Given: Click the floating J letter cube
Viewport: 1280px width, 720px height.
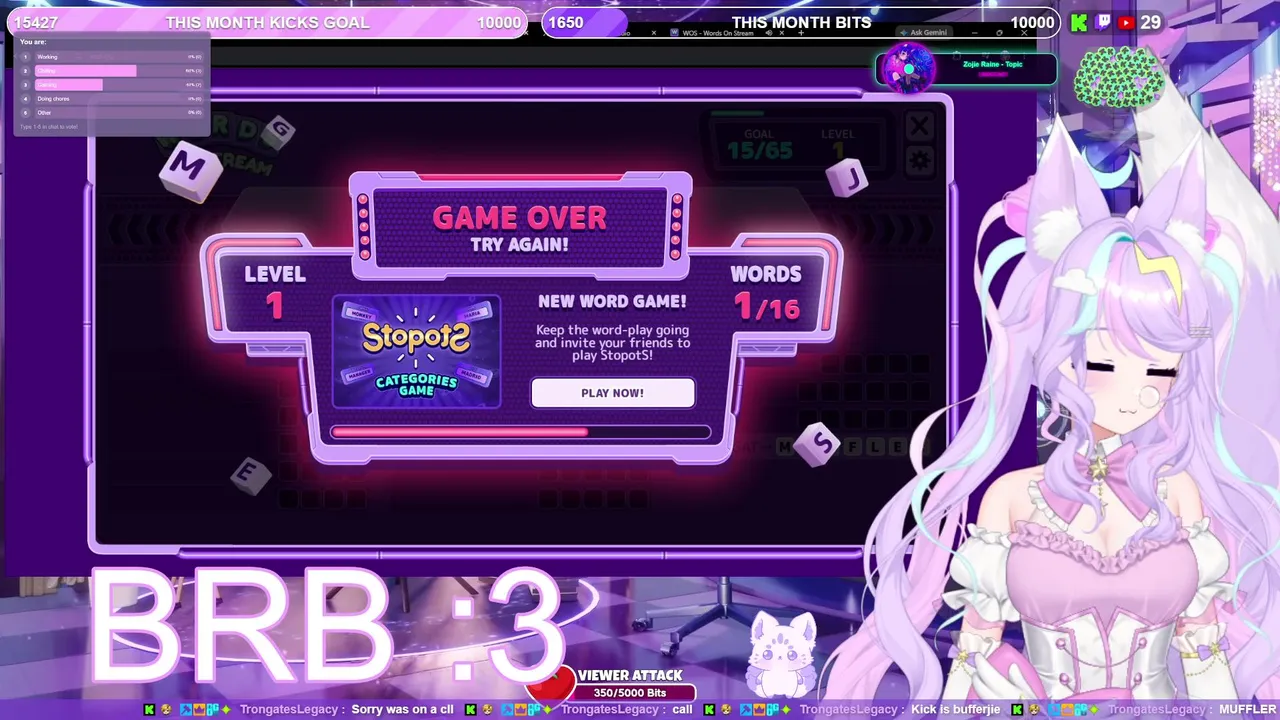Looking at the screenshot, I should tap(849, 180).
